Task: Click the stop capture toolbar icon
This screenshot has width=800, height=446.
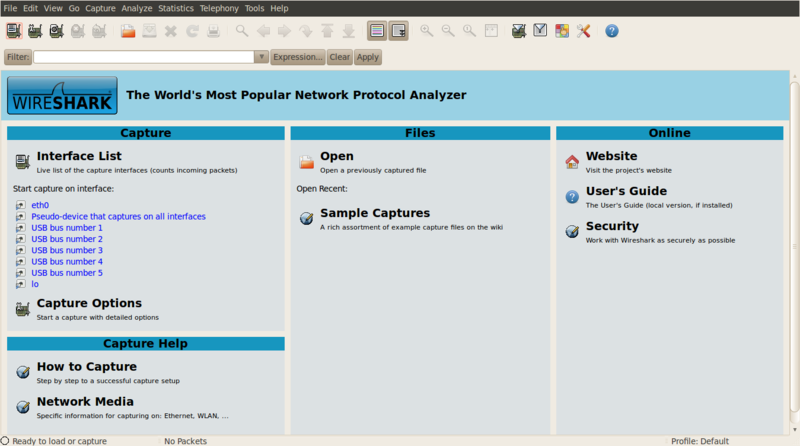Action: click(x=78, y=31)
